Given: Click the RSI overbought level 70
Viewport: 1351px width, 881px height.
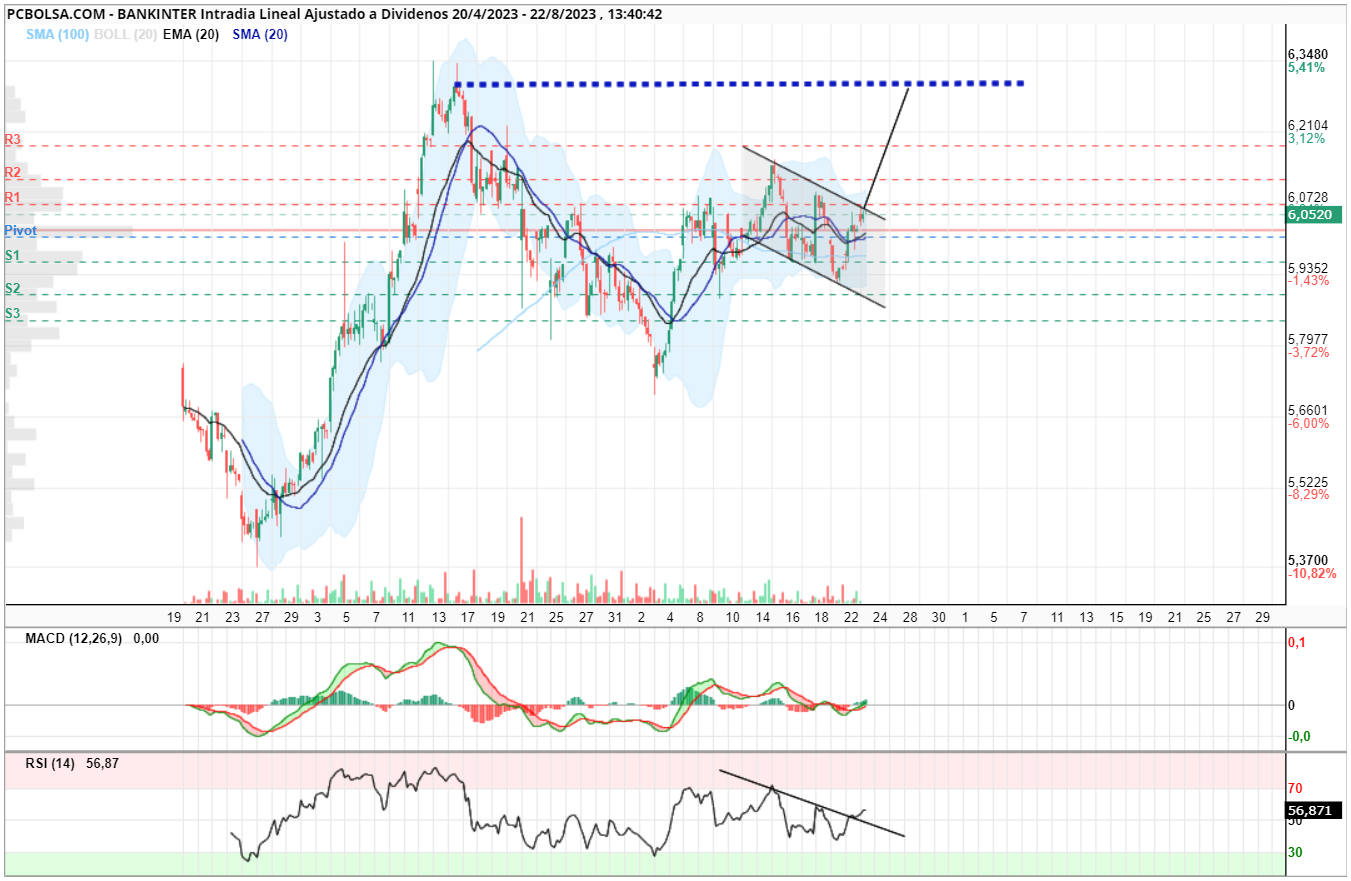Looking at the screenshot, I should pos(1294,788).
